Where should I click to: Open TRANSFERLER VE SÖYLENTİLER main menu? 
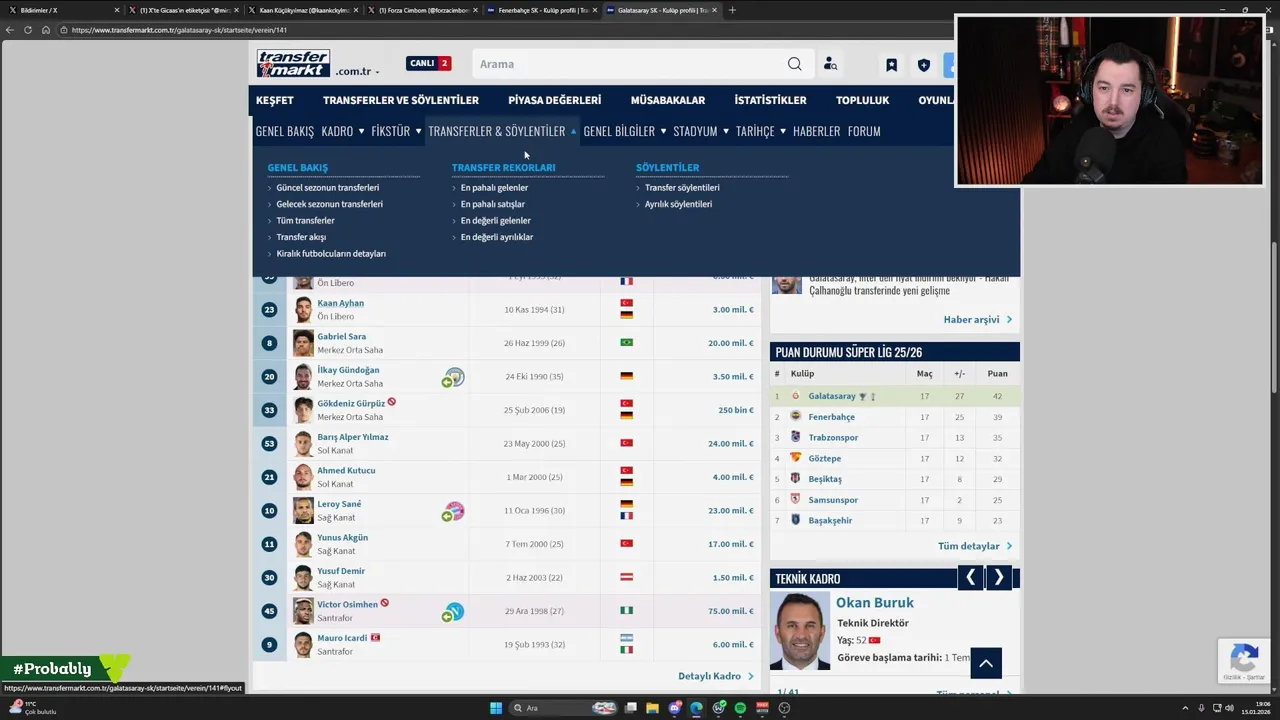[x=401, y=100]
